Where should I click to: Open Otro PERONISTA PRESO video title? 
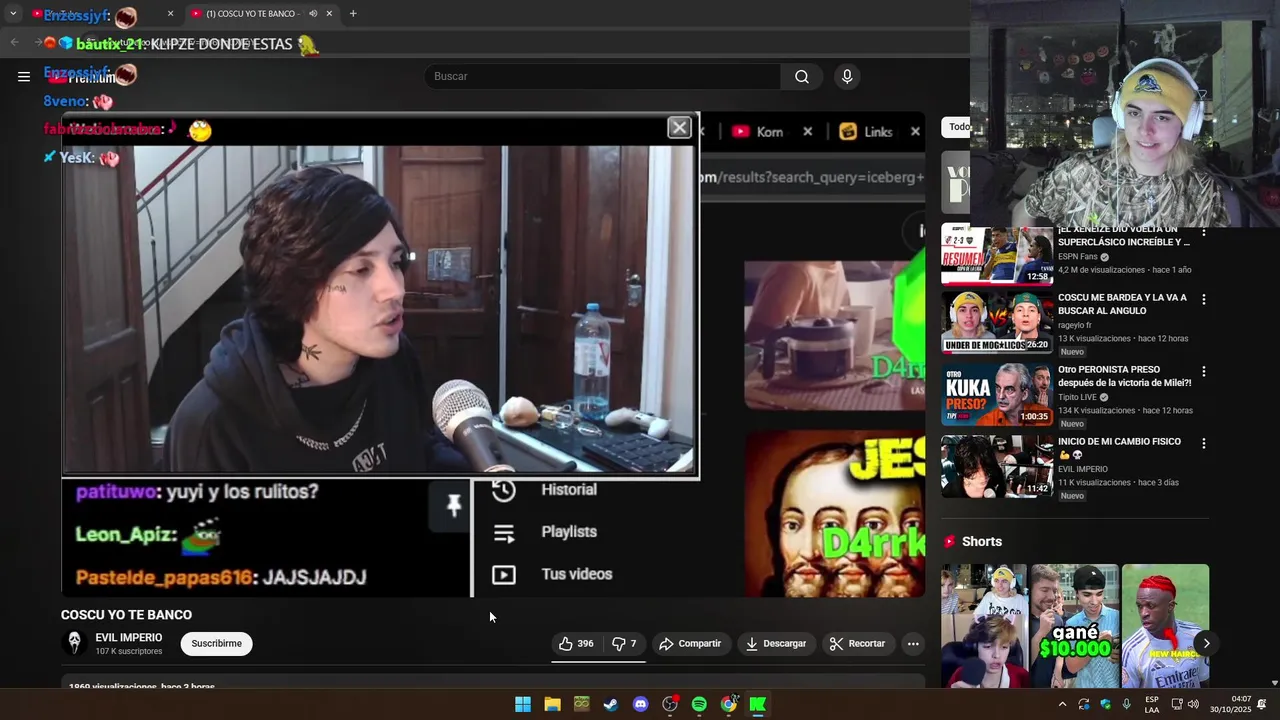point(1124,376)
